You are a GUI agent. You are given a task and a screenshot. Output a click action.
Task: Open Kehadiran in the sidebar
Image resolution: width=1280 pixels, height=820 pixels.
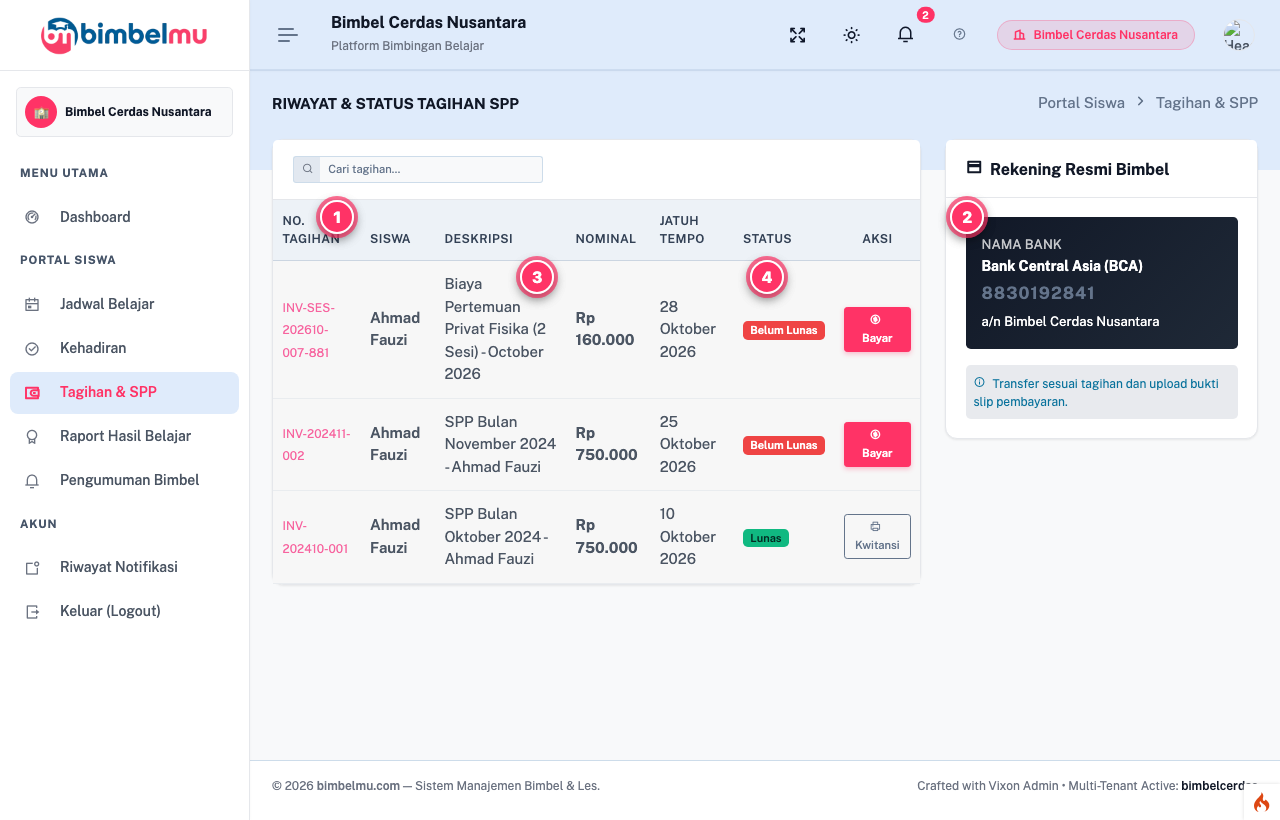point(124,348)
